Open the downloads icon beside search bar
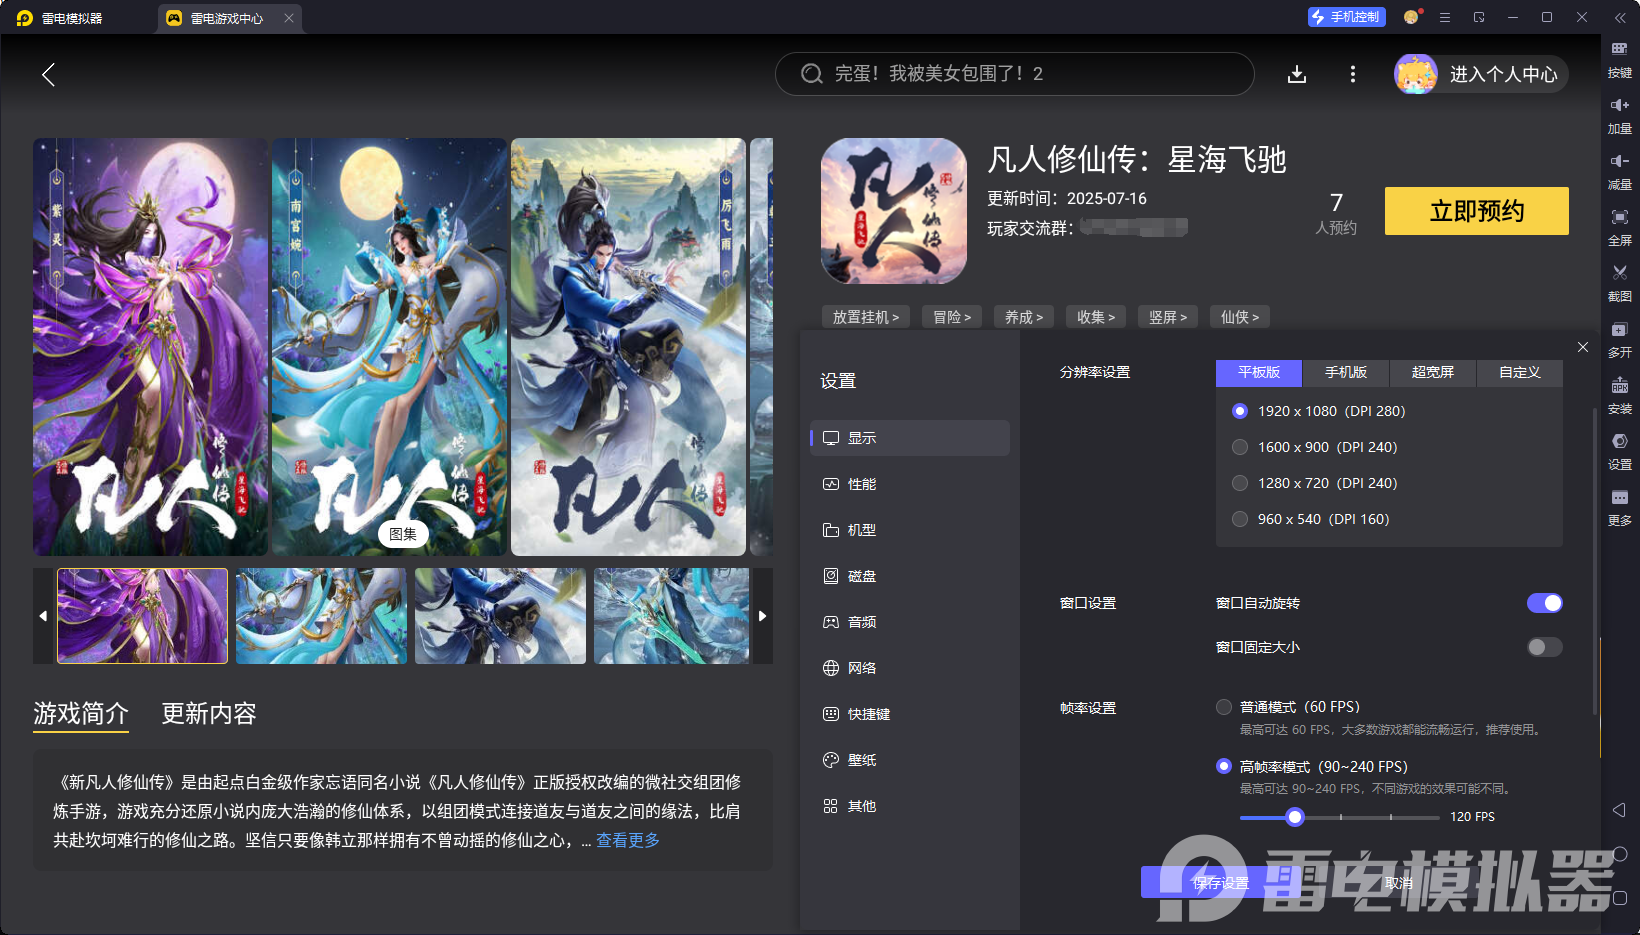Screen dimensions: 1640x935 (1297, 74)
